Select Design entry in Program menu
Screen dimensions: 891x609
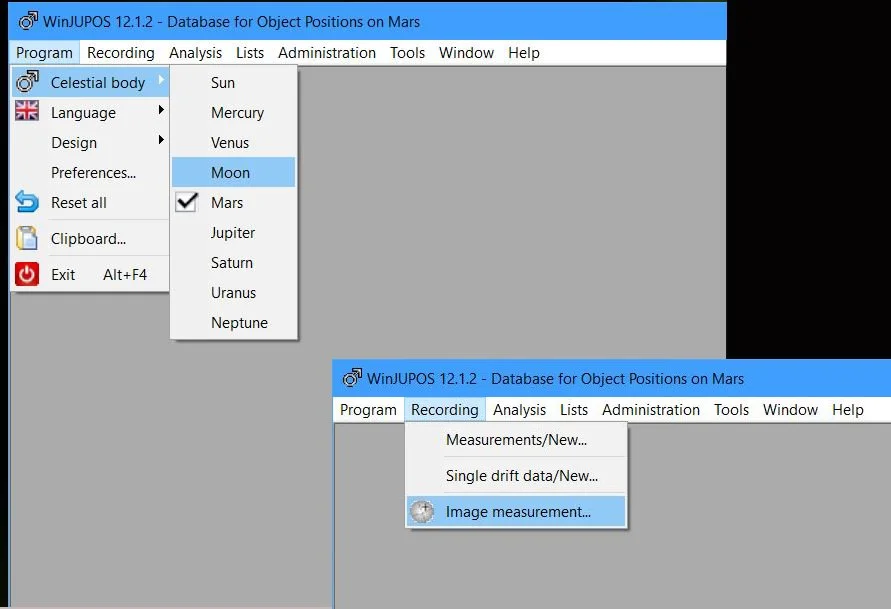click(x=90, y=143)
